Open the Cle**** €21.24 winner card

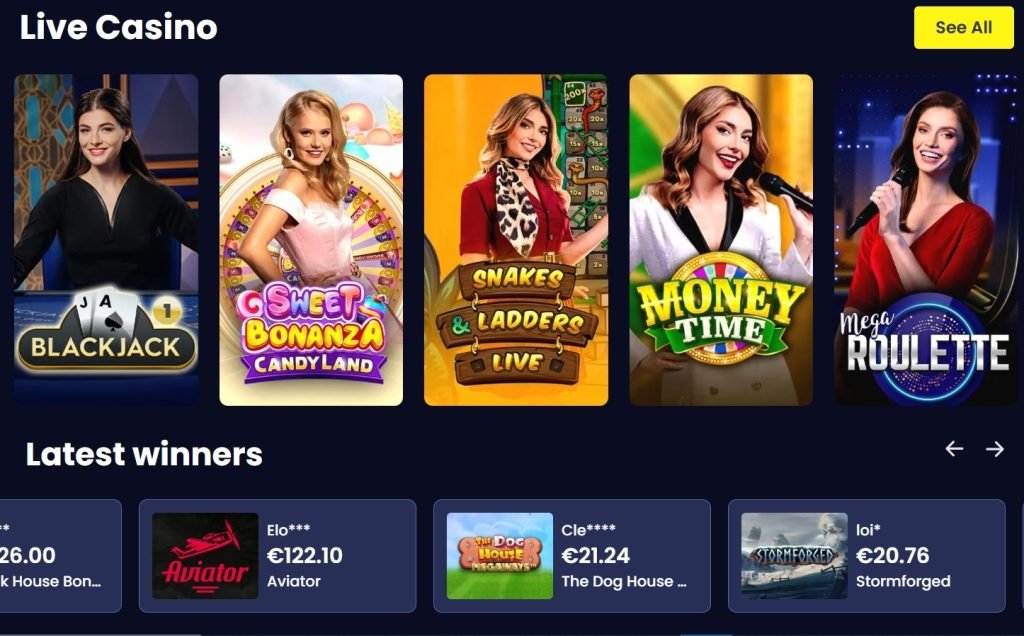572,556
